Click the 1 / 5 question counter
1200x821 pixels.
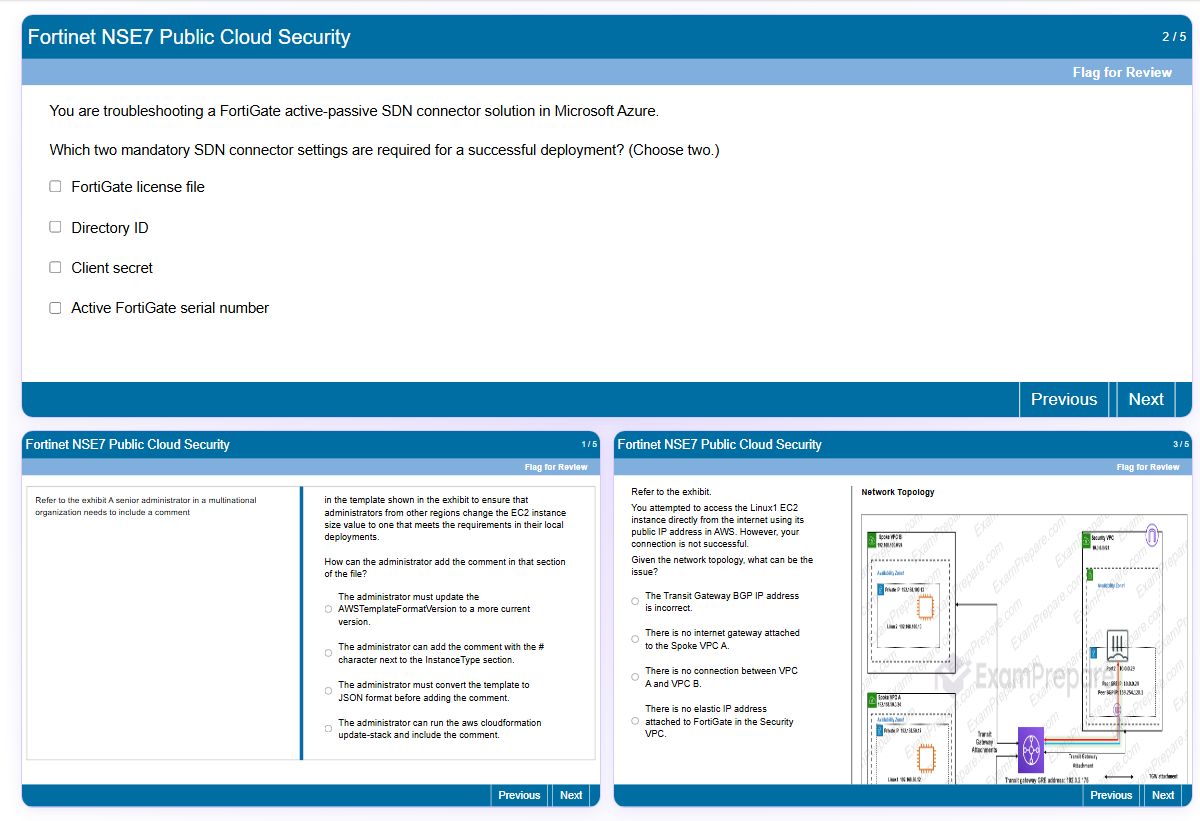click(x=589, y=444)
